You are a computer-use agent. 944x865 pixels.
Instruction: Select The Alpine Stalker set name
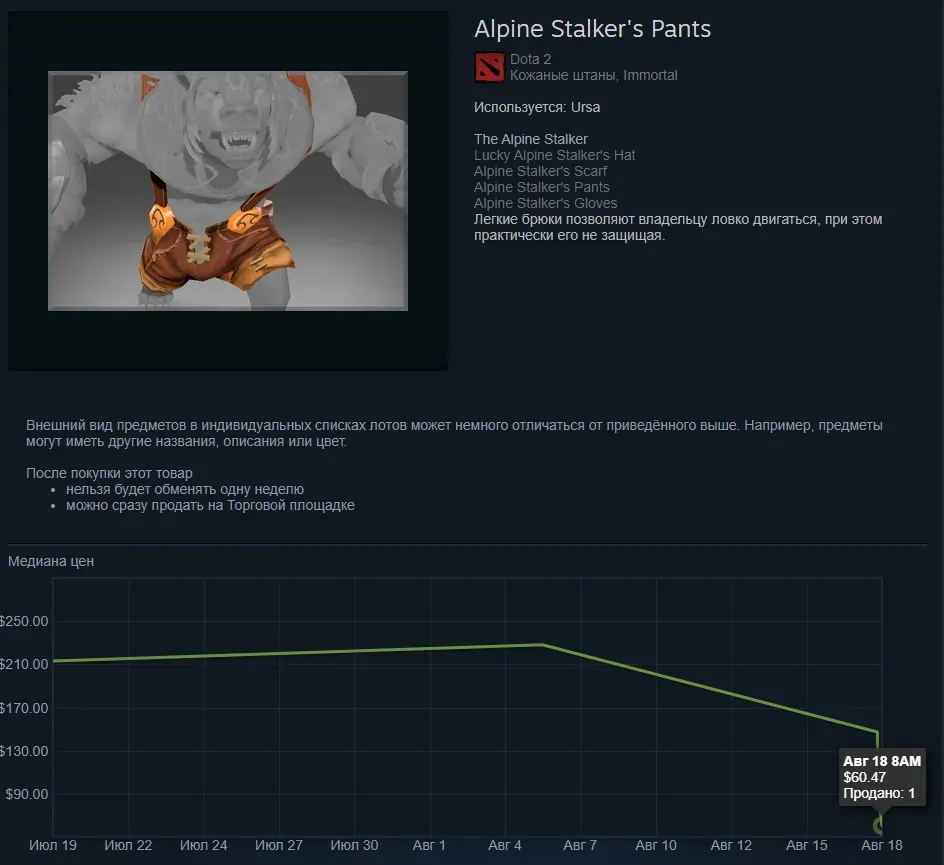click(x=530, y=139)
